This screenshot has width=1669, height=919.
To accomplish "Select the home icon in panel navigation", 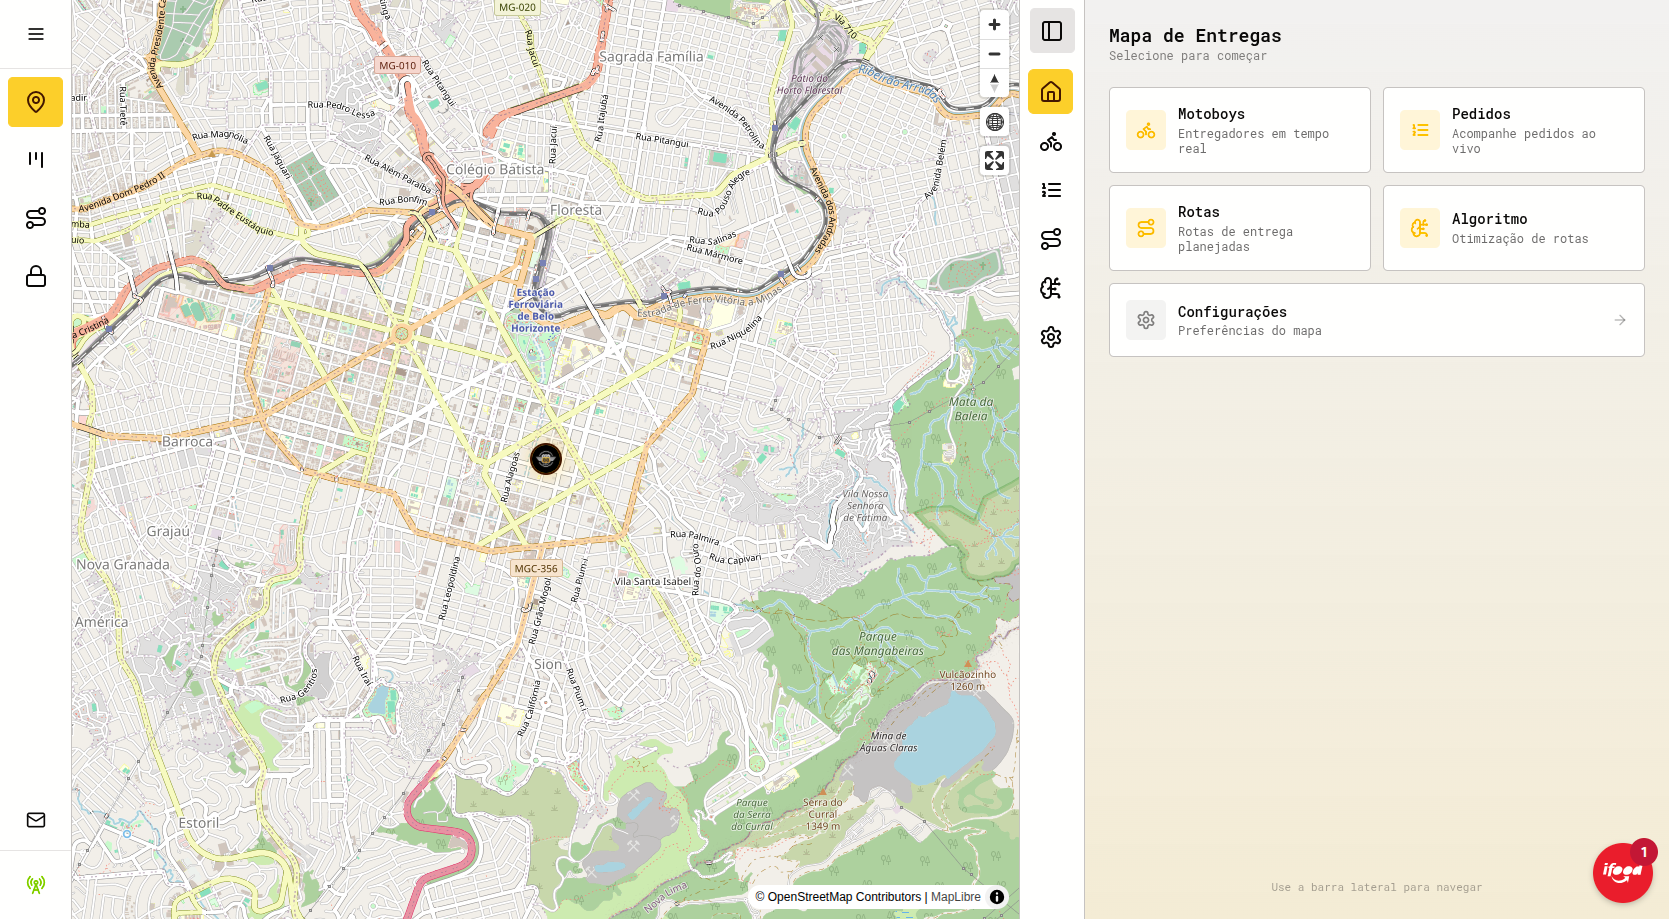I will 1051,92.
